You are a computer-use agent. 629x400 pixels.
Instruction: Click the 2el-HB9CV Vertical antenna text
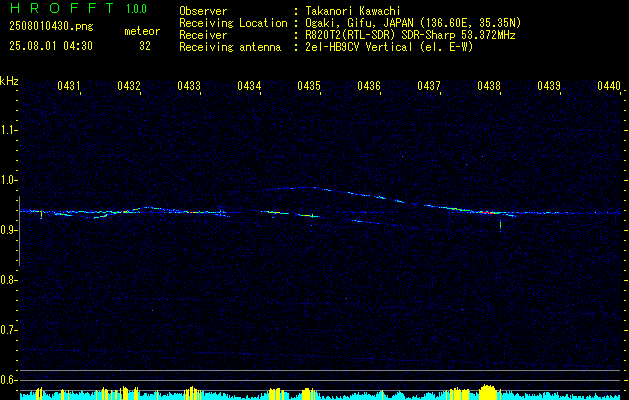coord(389,47)
